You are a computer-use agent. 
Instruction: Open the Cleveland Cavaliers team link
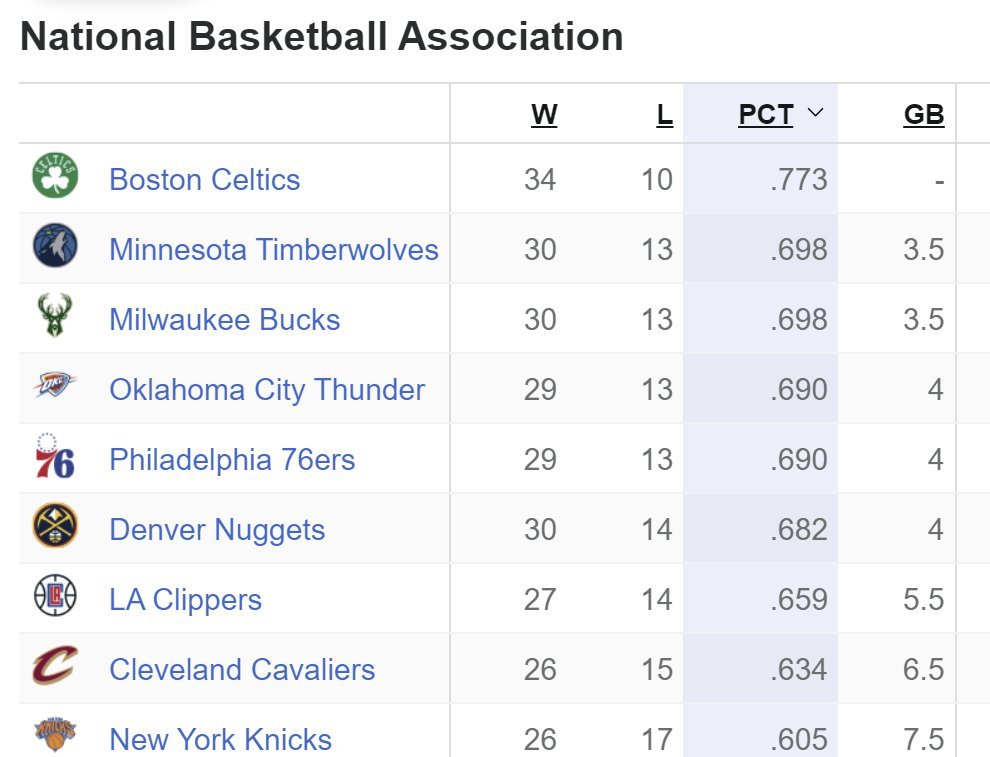[242, 670]
